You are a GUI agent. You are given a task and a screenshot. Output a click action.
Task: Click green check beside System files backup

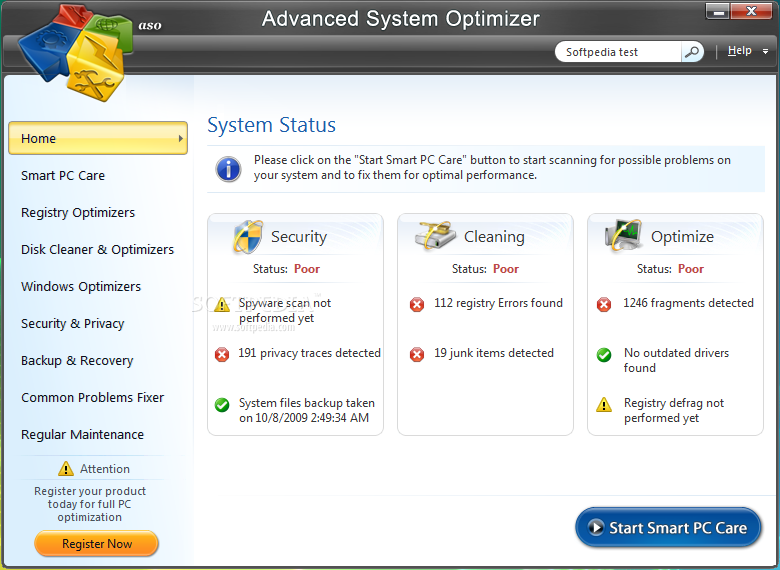click(222, 404)
